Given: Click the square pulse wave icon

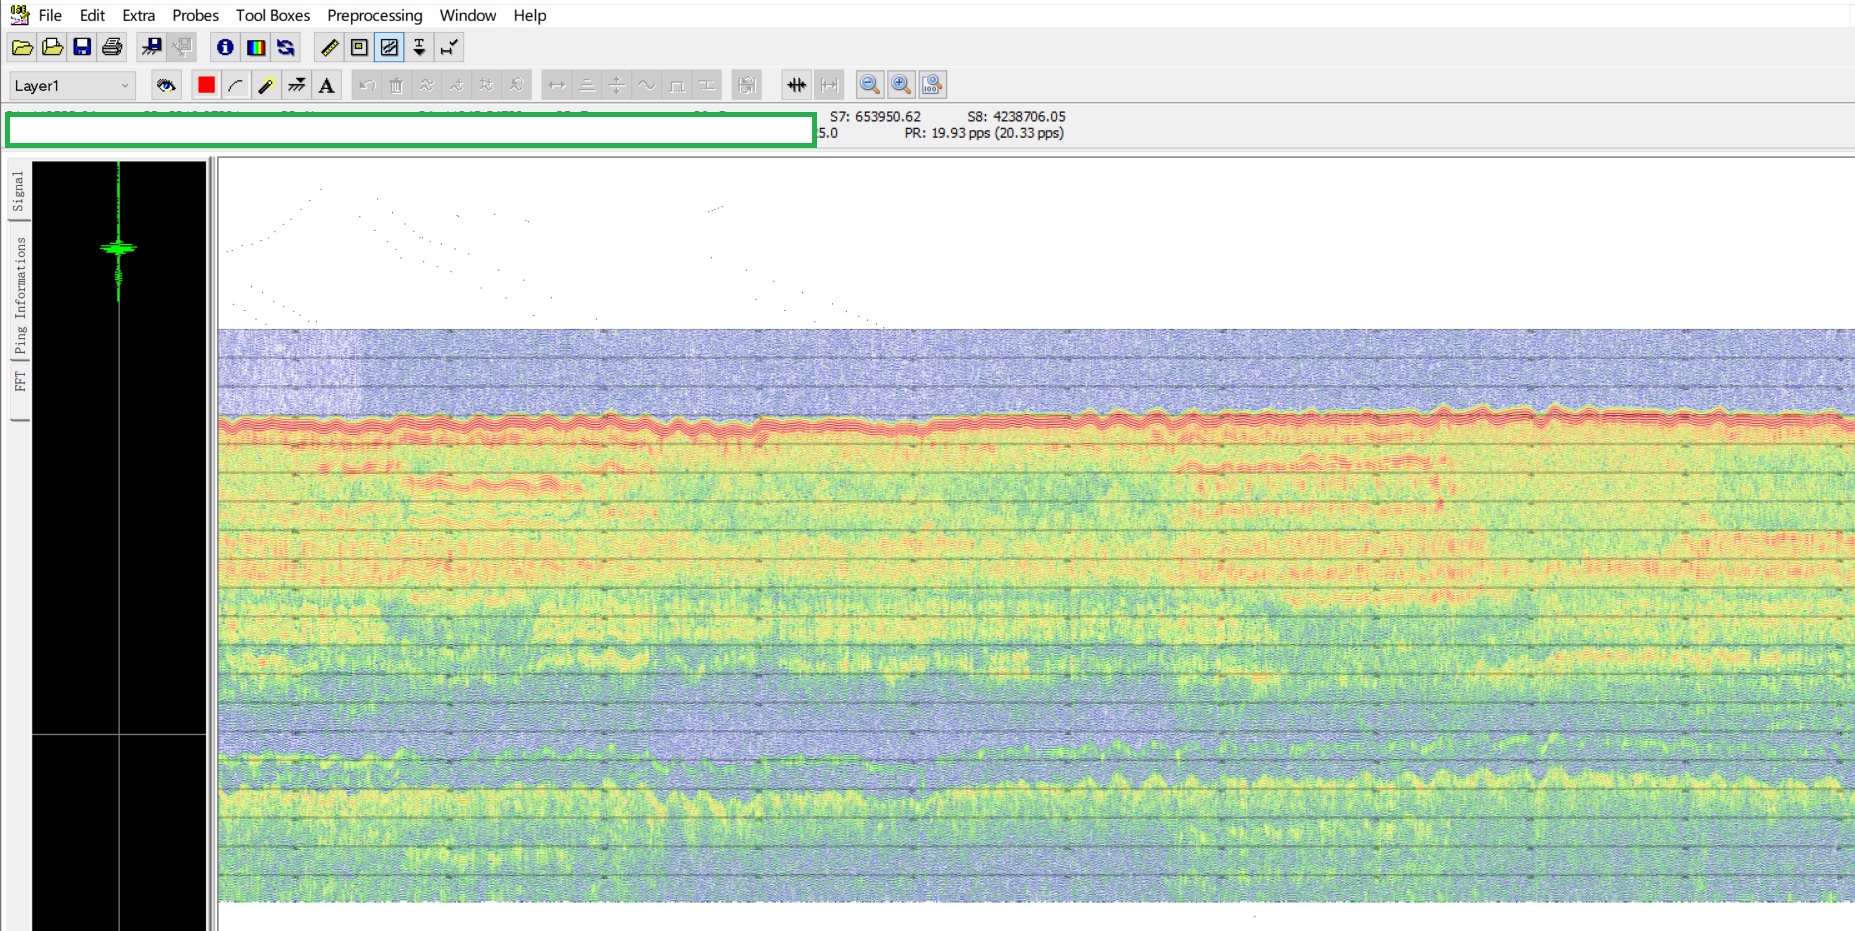Looking at the screenshot, I should coord(677,85).
